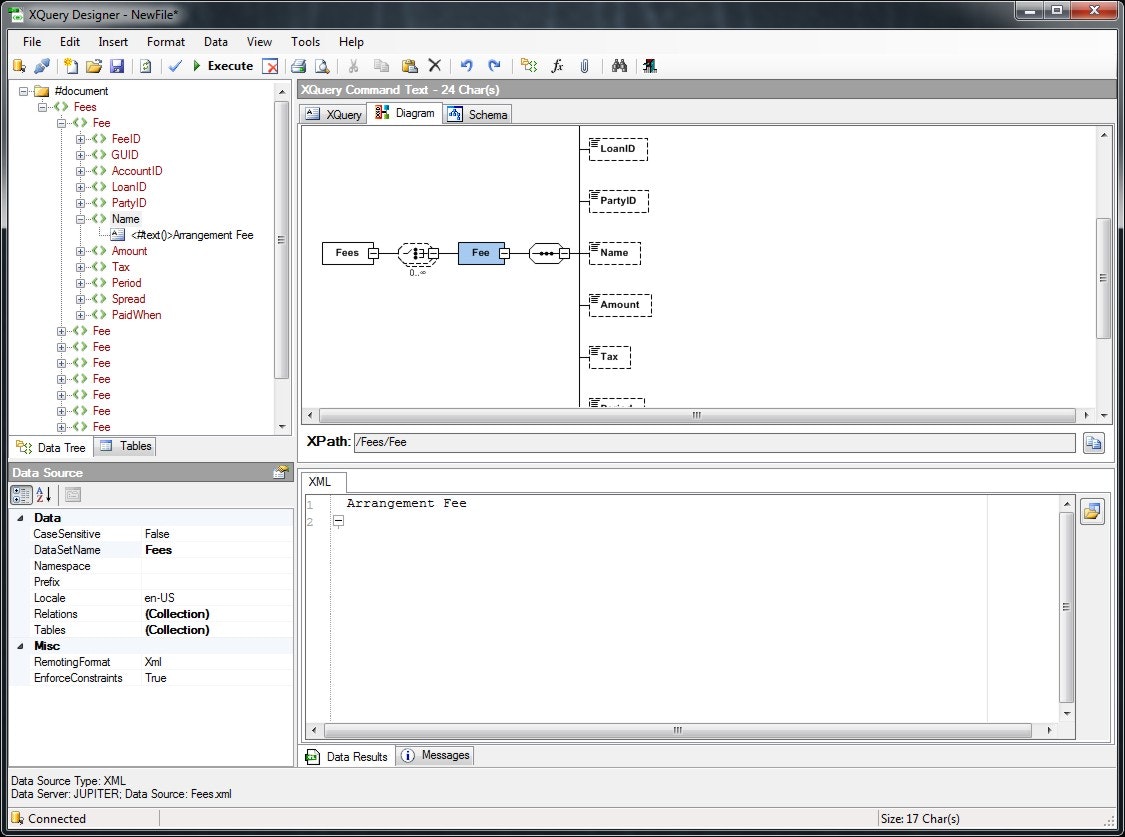The image size is (1125, 837).
Task: Click the copy XPath icon next to XPath field
Action: (x=1093, y=443)
